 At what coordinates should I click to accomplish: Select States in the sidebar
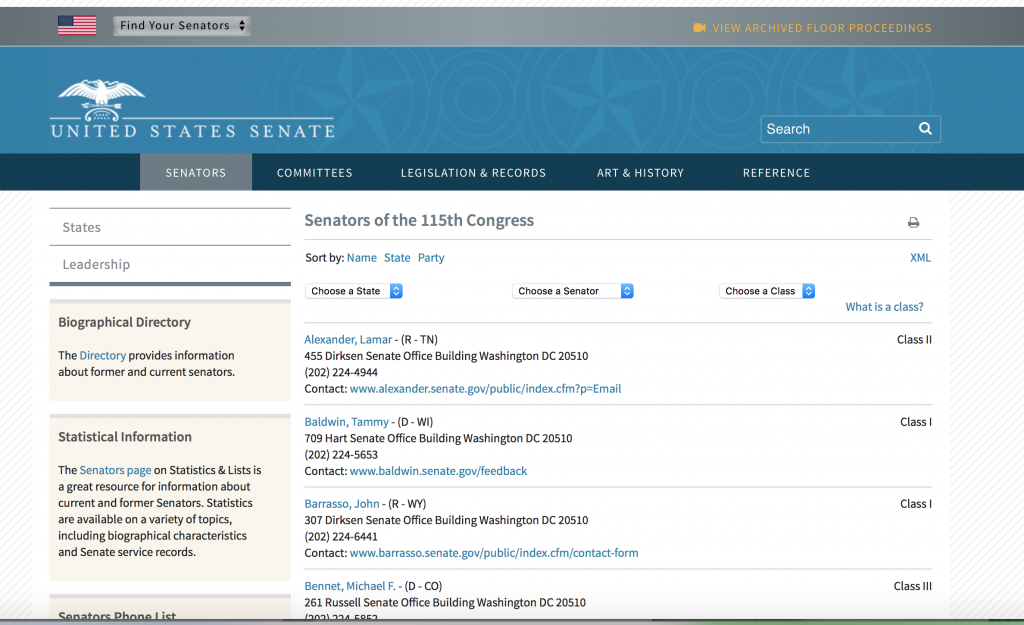click(x=170, y=227)
